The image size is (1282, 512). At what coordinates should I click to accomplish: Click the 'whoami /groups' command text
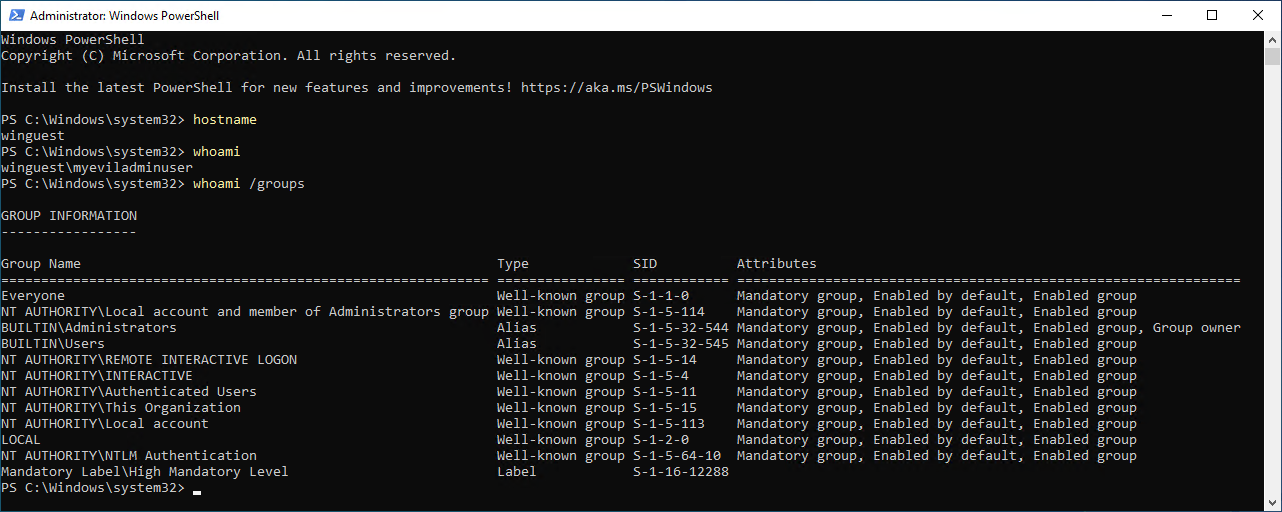coord(248,184)
